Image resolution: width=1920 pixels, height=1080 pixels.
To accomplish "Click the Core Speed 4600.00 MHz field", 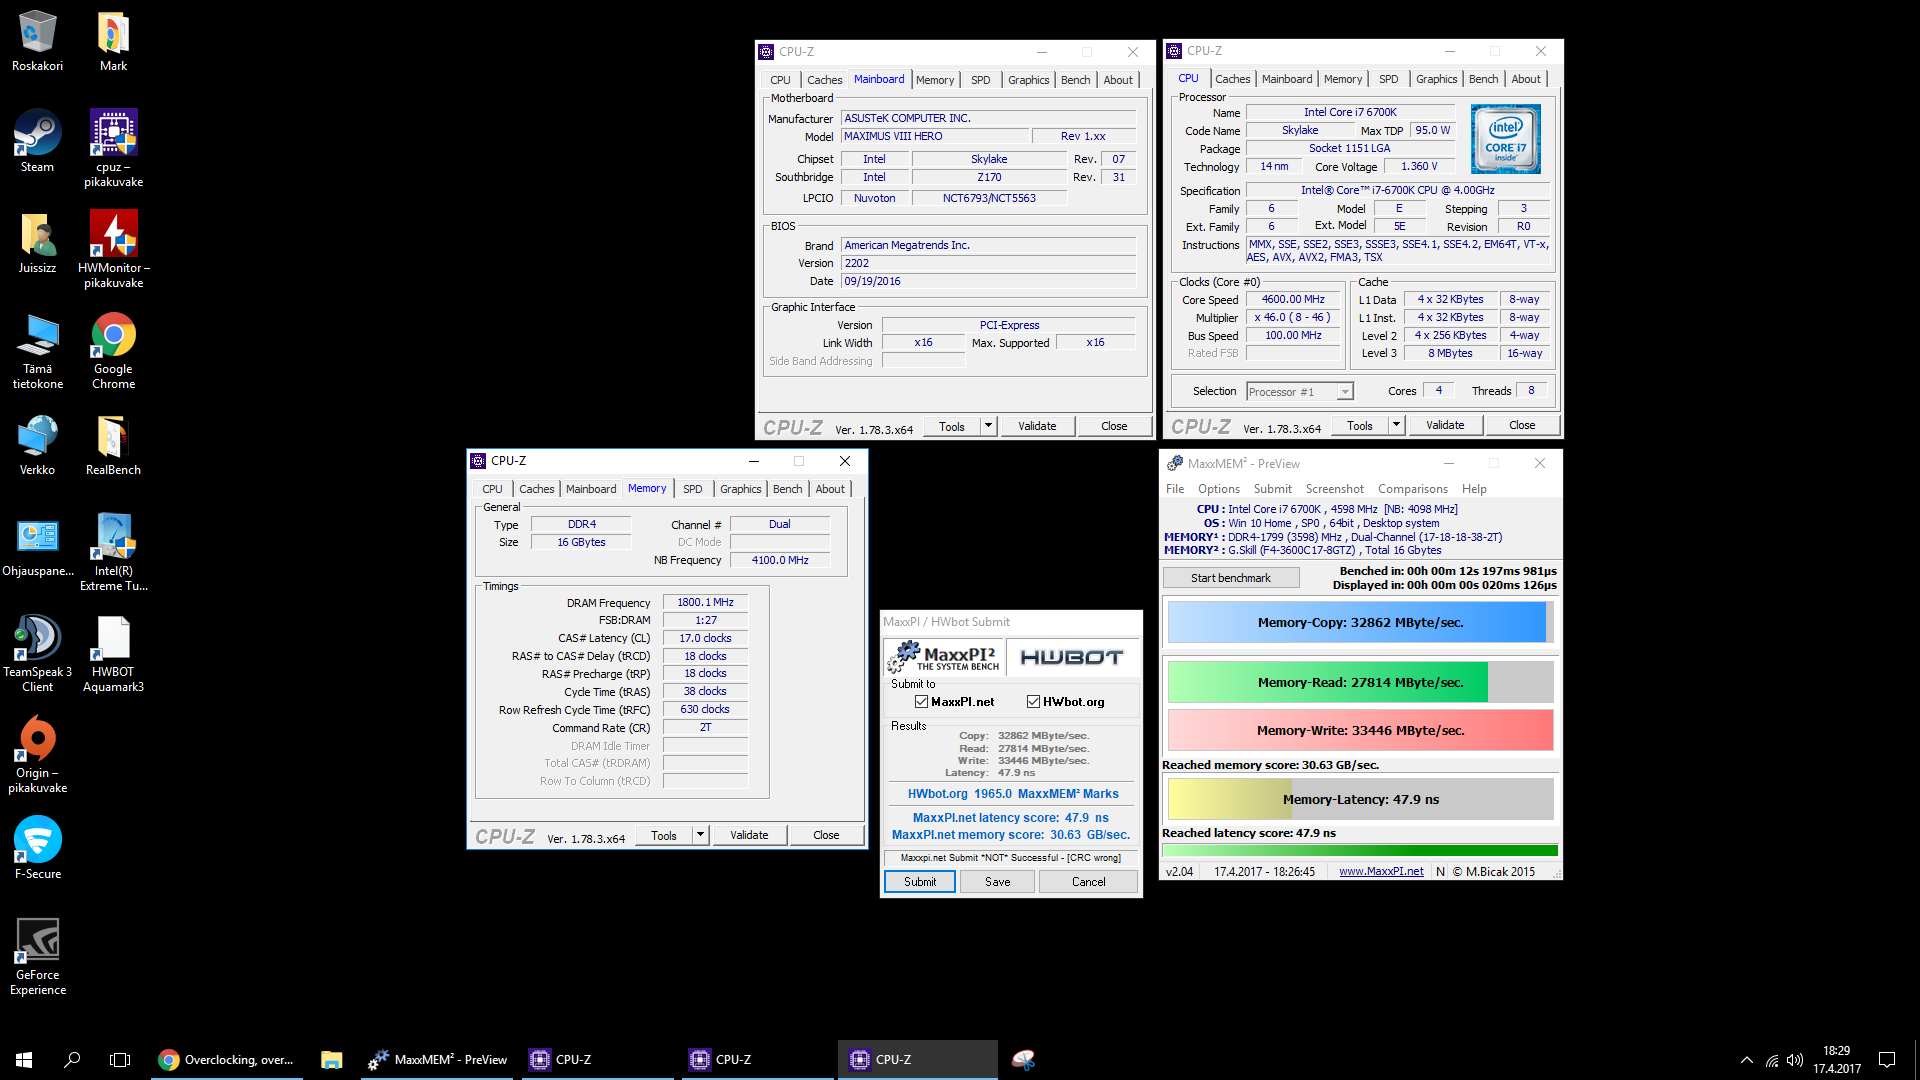I will pyautogui.click(x=1292, y=300).
